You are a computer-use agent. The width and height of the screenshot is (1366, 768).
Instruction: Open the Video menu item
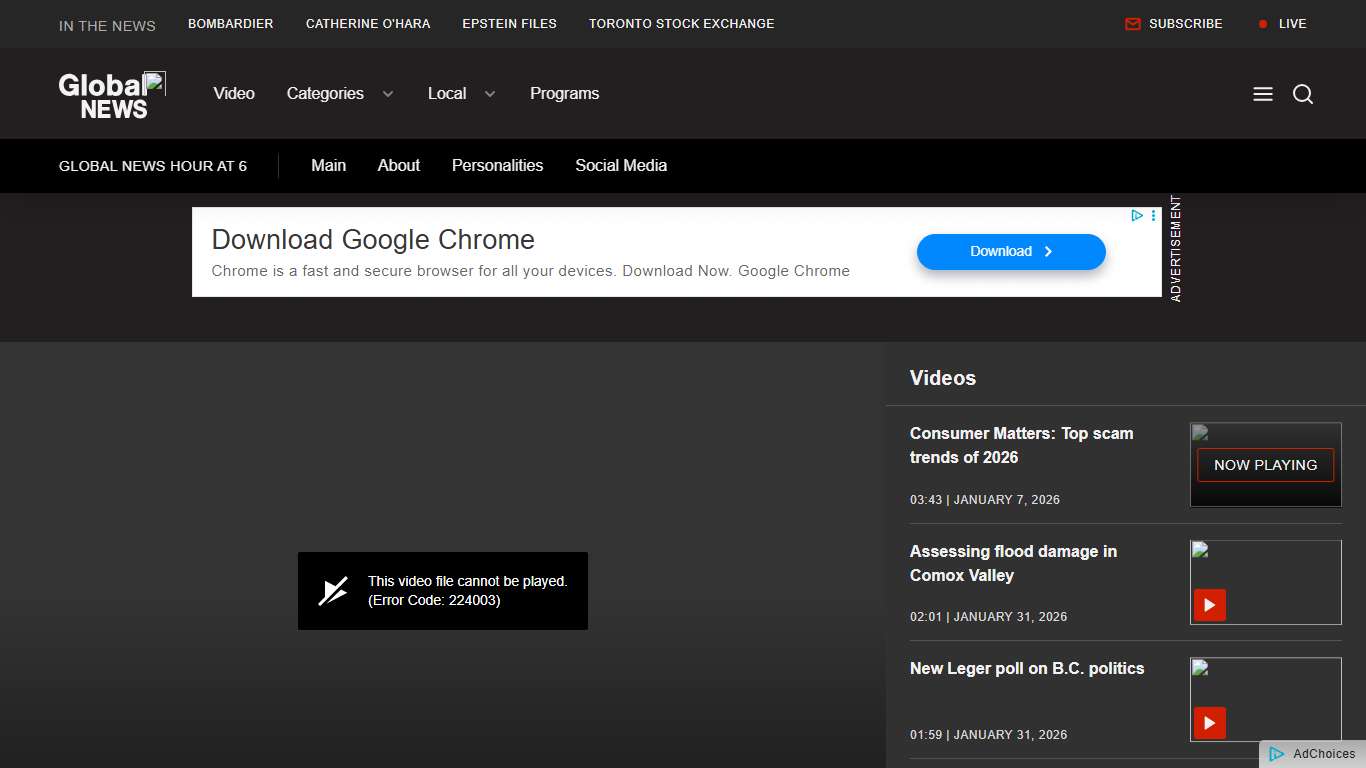tap(234, 94)
